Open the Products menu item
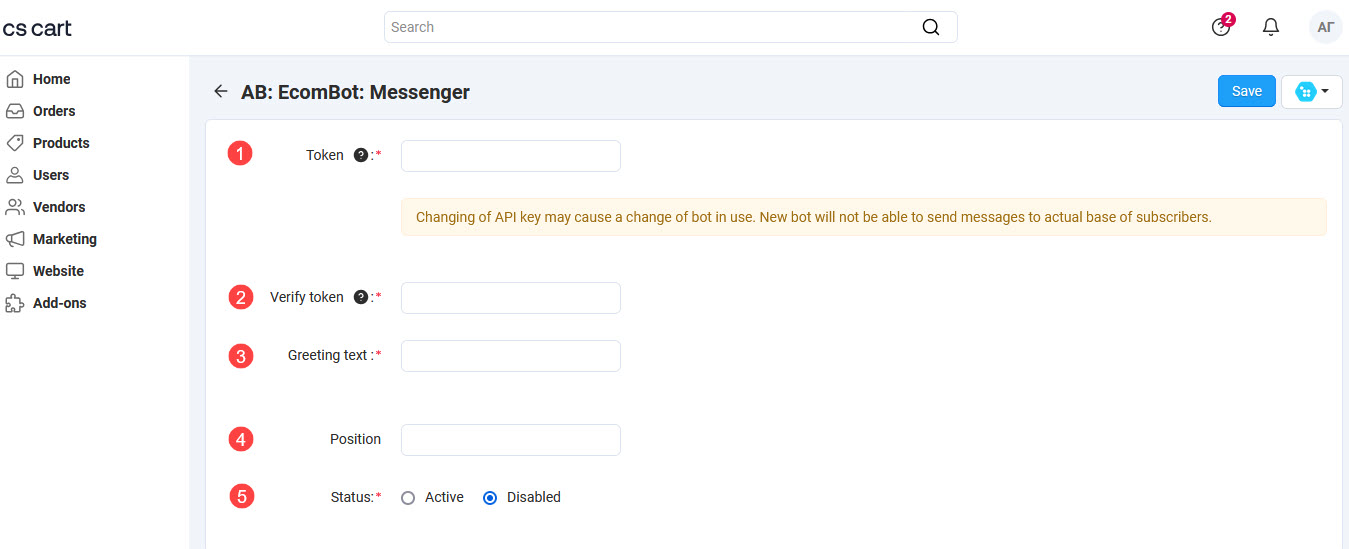This screenshot has height=549, width=1349. point(61,143)
